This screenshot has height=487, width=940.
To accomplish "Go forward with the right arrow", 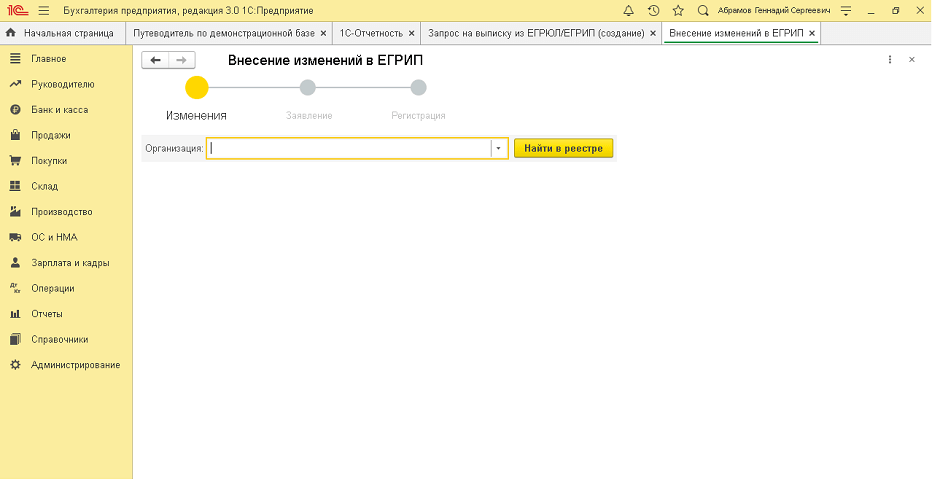I will click(x=182, y=60).
